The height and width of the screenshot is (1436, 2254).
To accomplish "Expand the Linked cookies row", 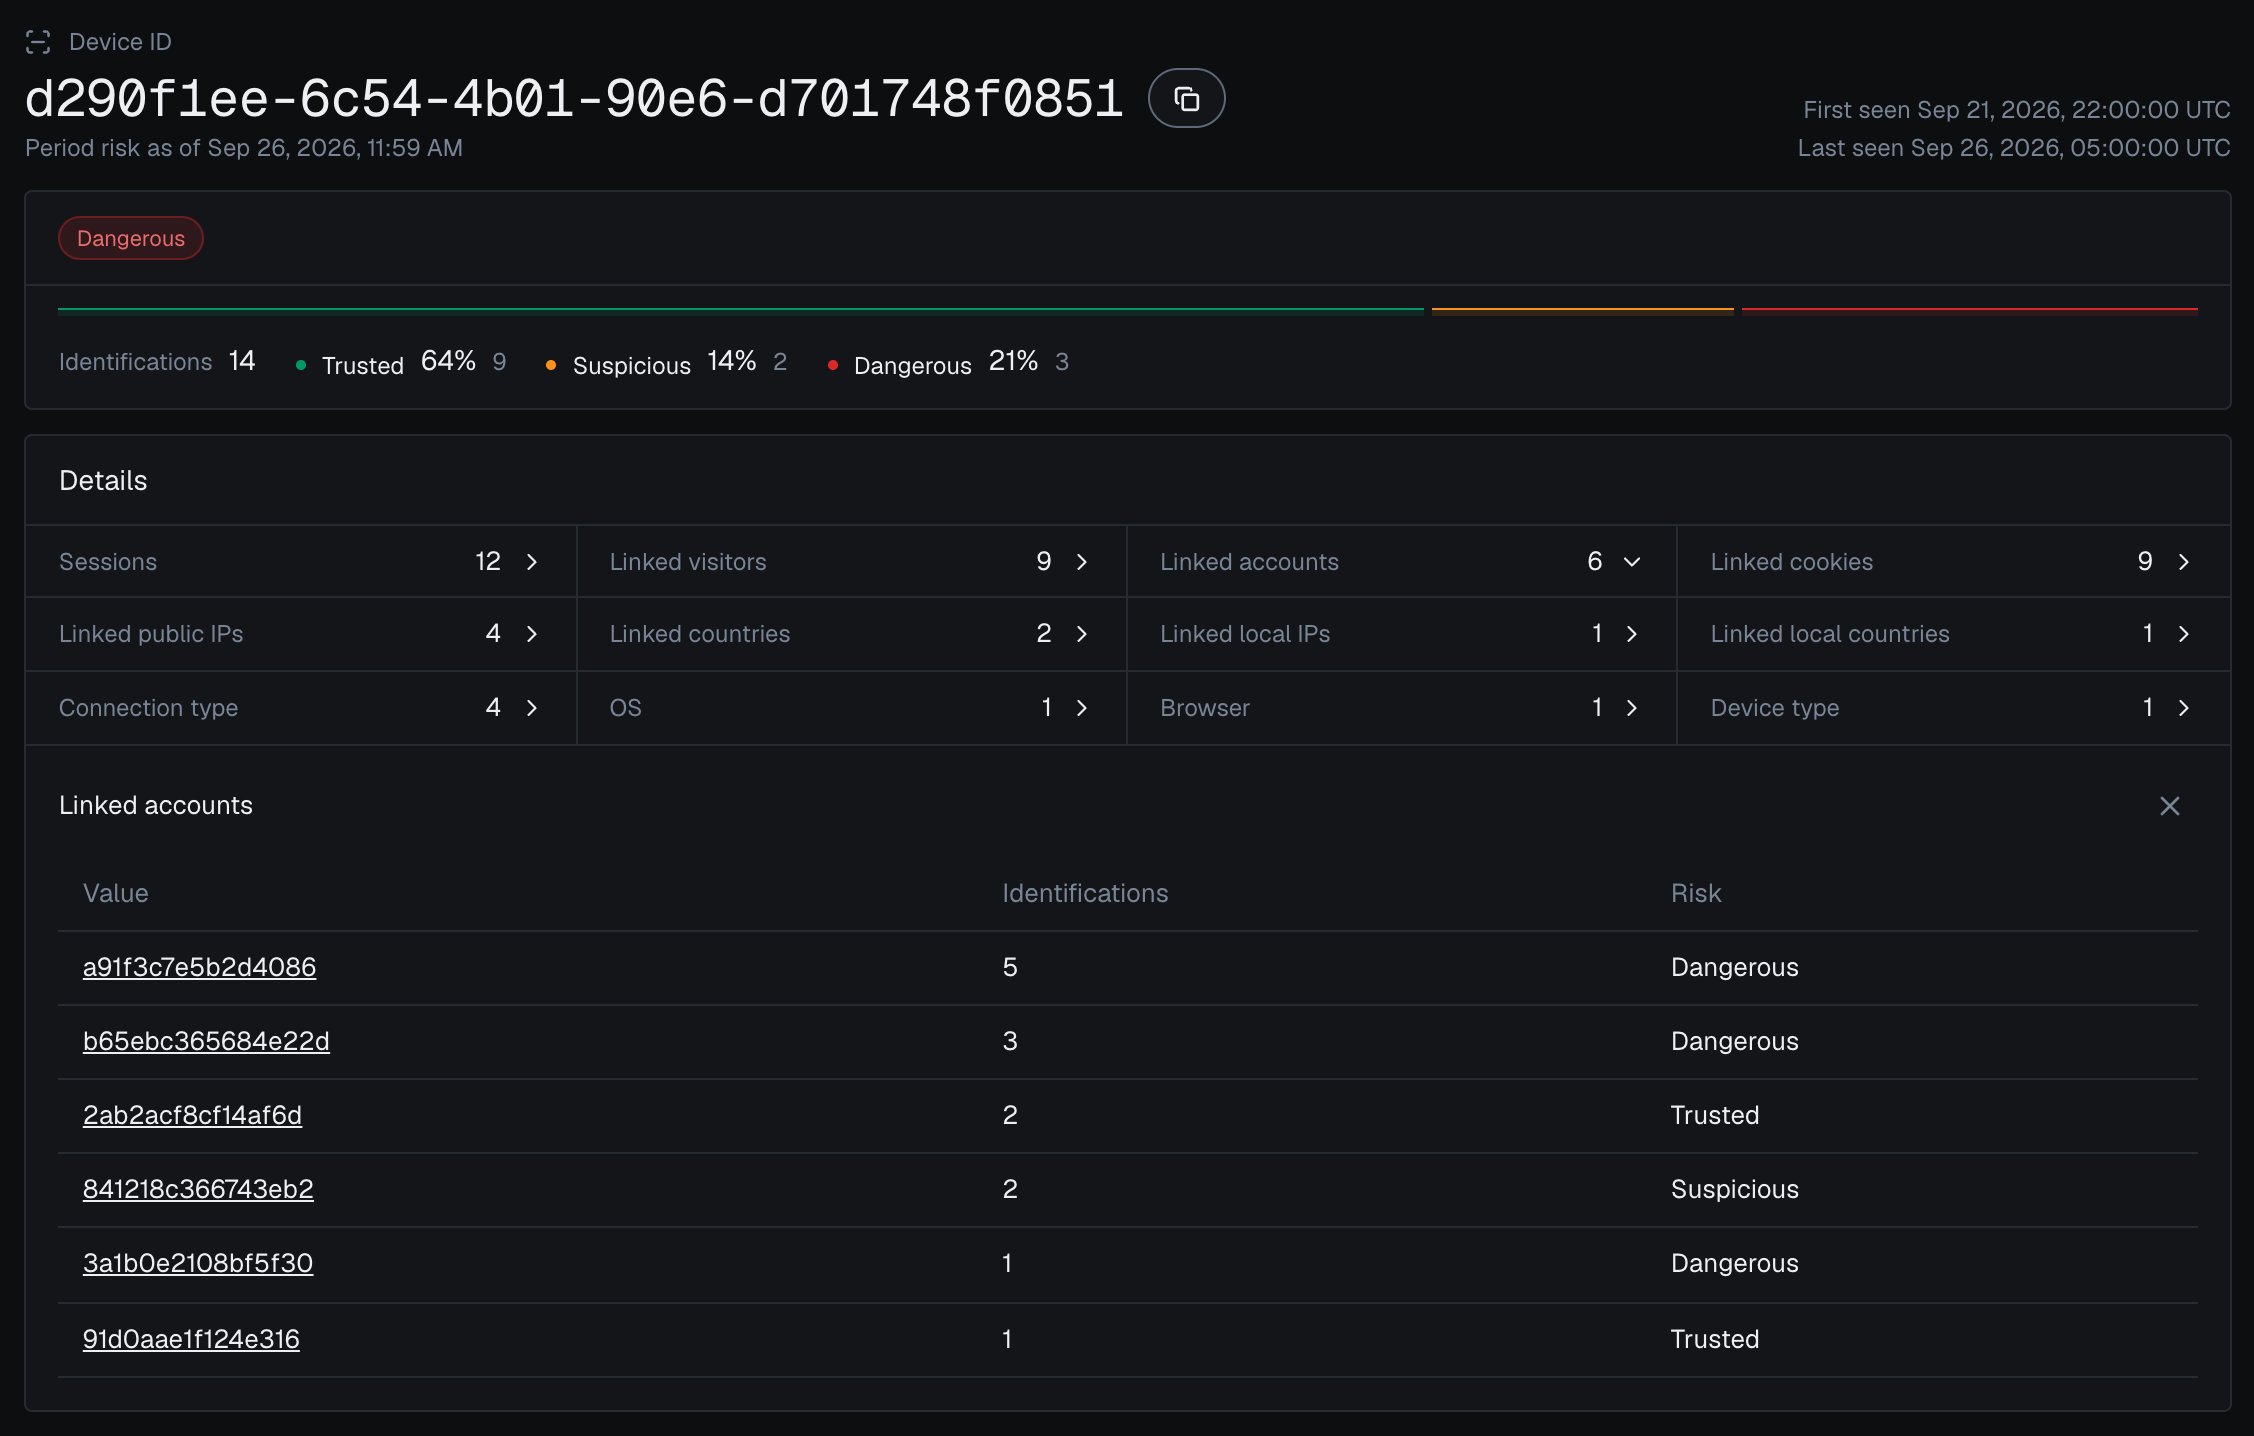I will [x=1953, y=562].
